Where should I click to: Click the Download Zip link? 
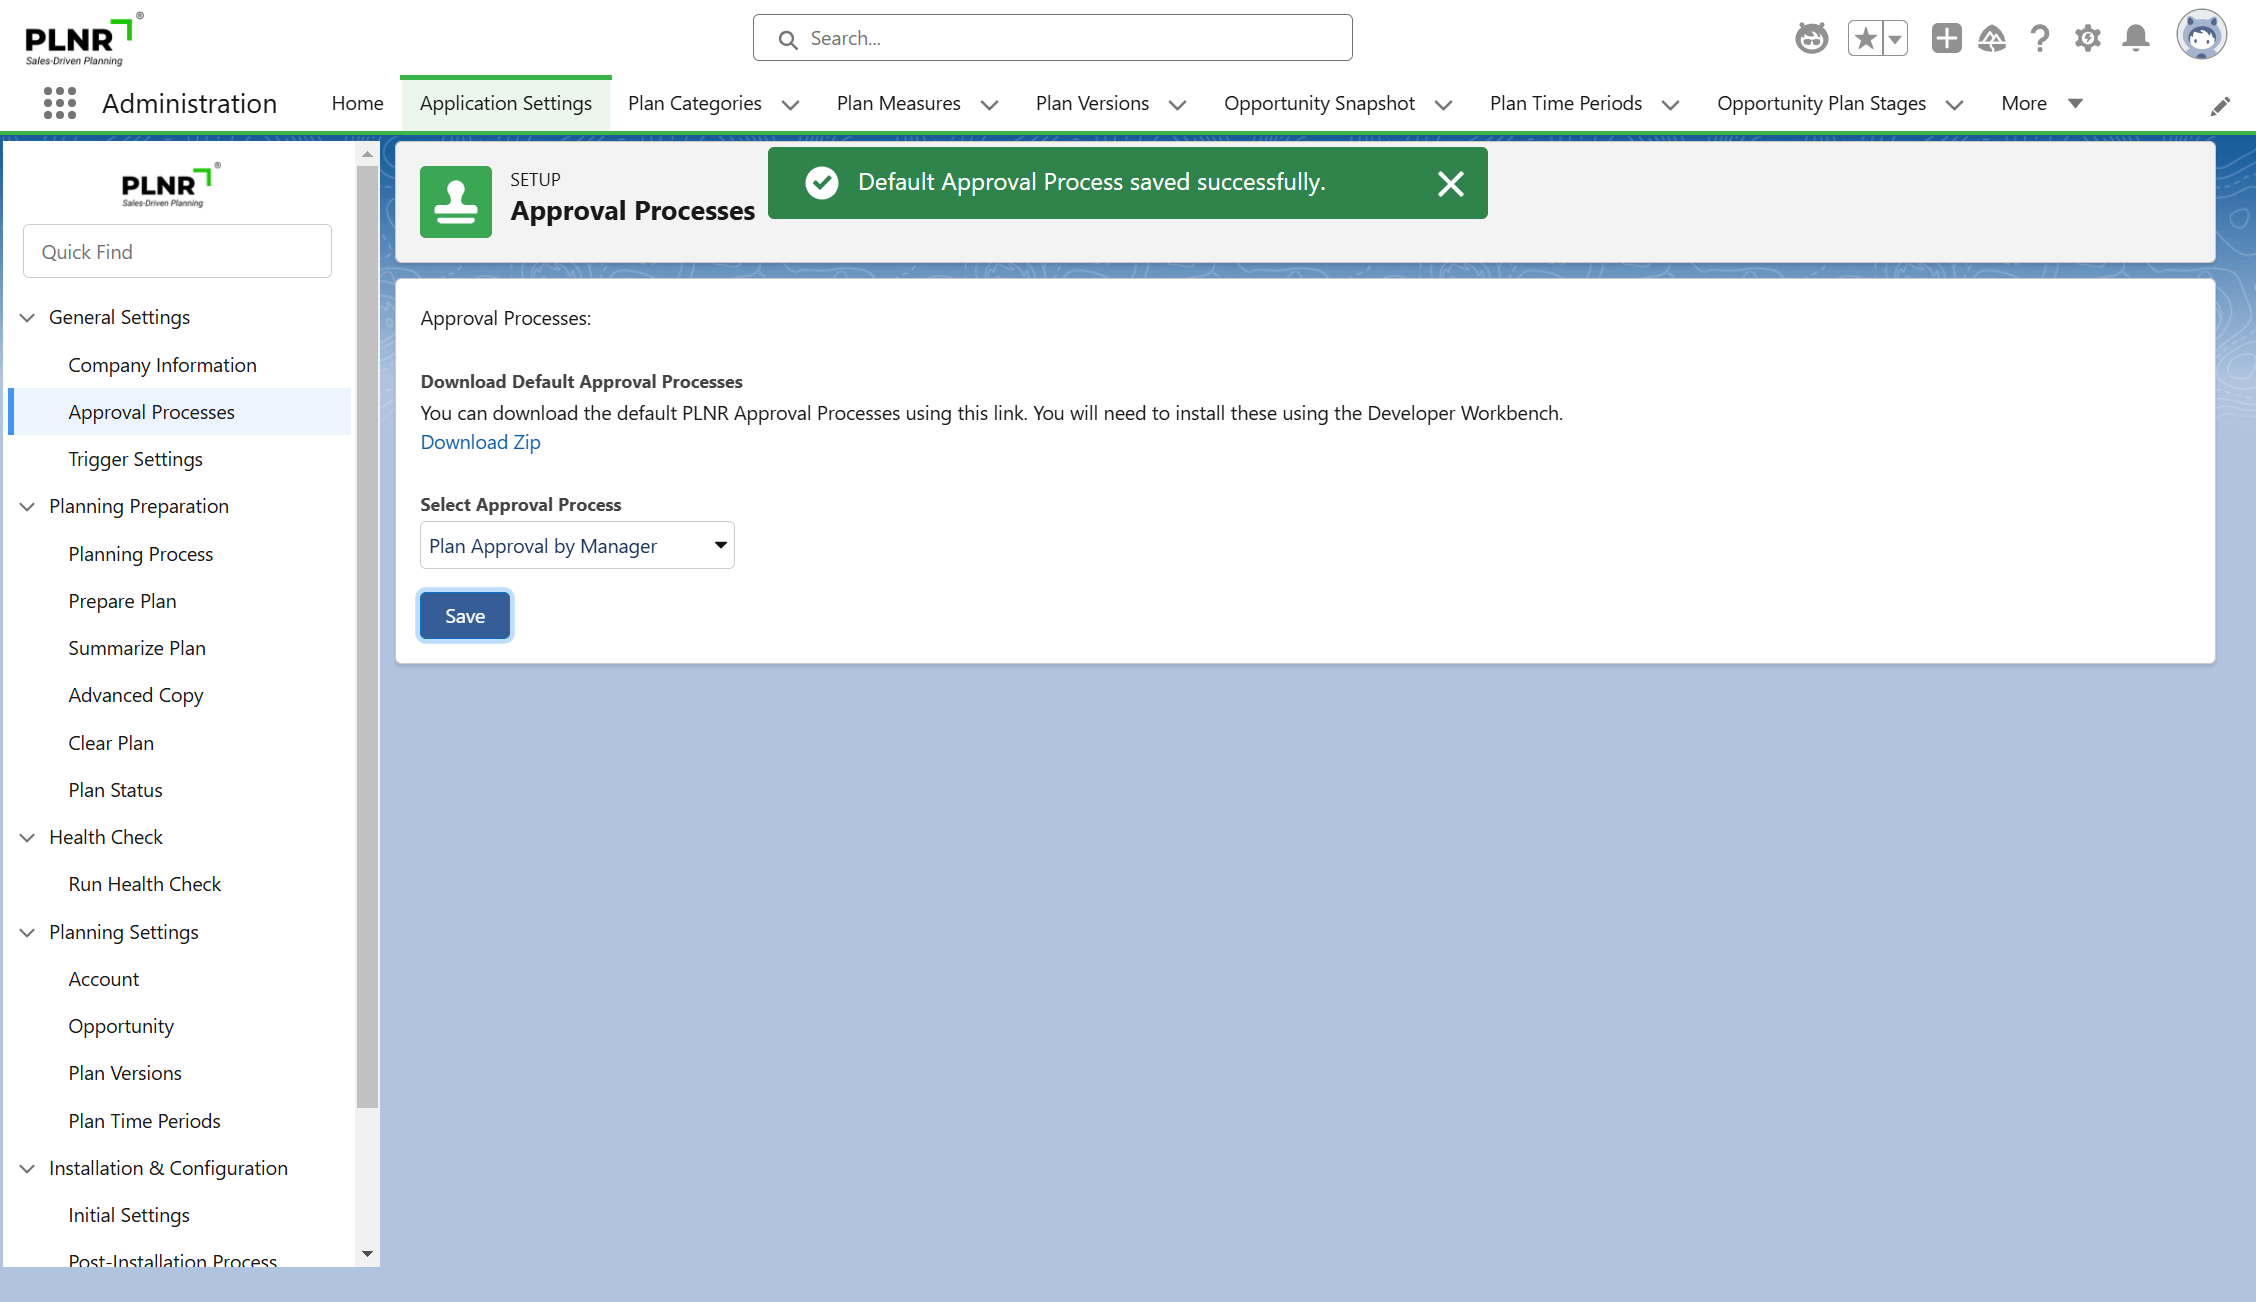pos(480,442)
